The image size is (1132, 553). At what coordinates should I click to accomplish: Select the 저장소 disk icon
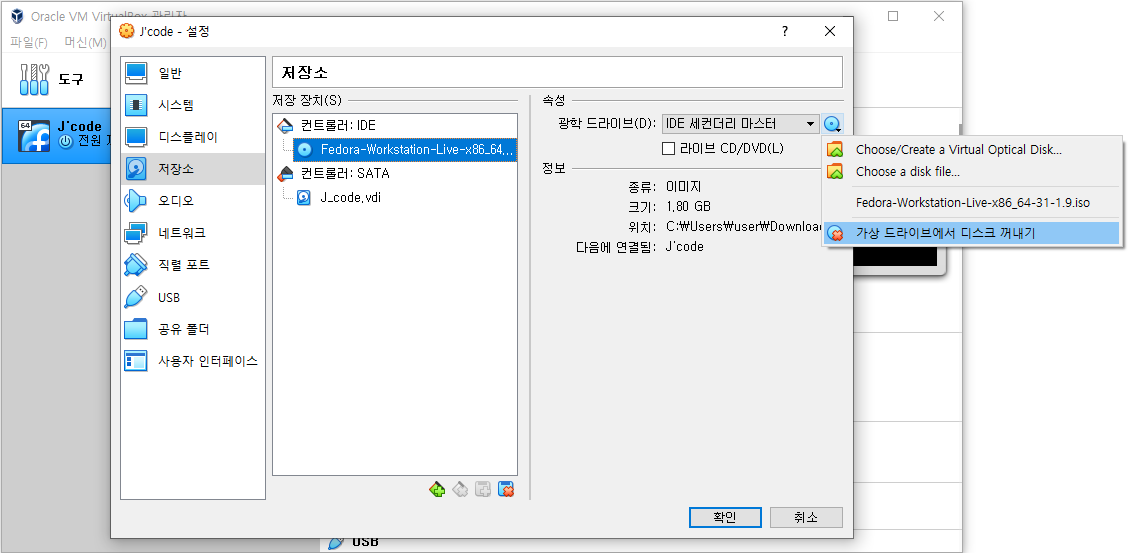point(136,169)
